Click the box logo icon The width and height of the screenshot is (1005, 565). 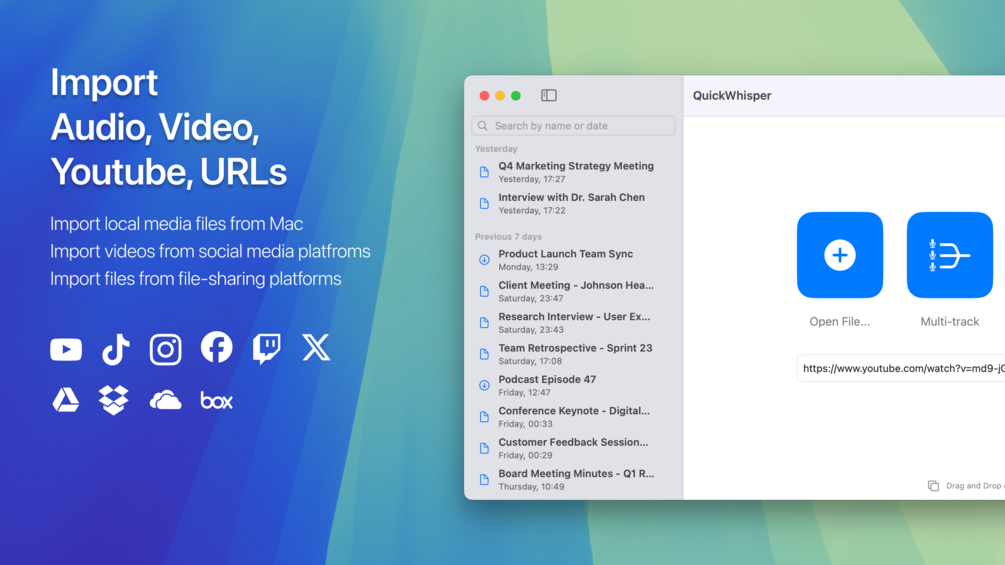point(217,400)
